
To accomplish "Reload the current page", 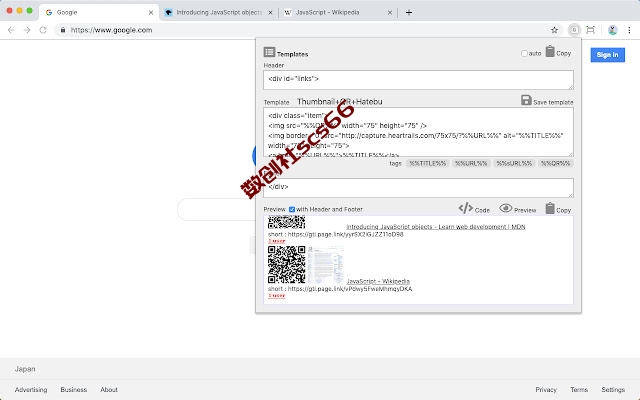I will tap(43, 30).
